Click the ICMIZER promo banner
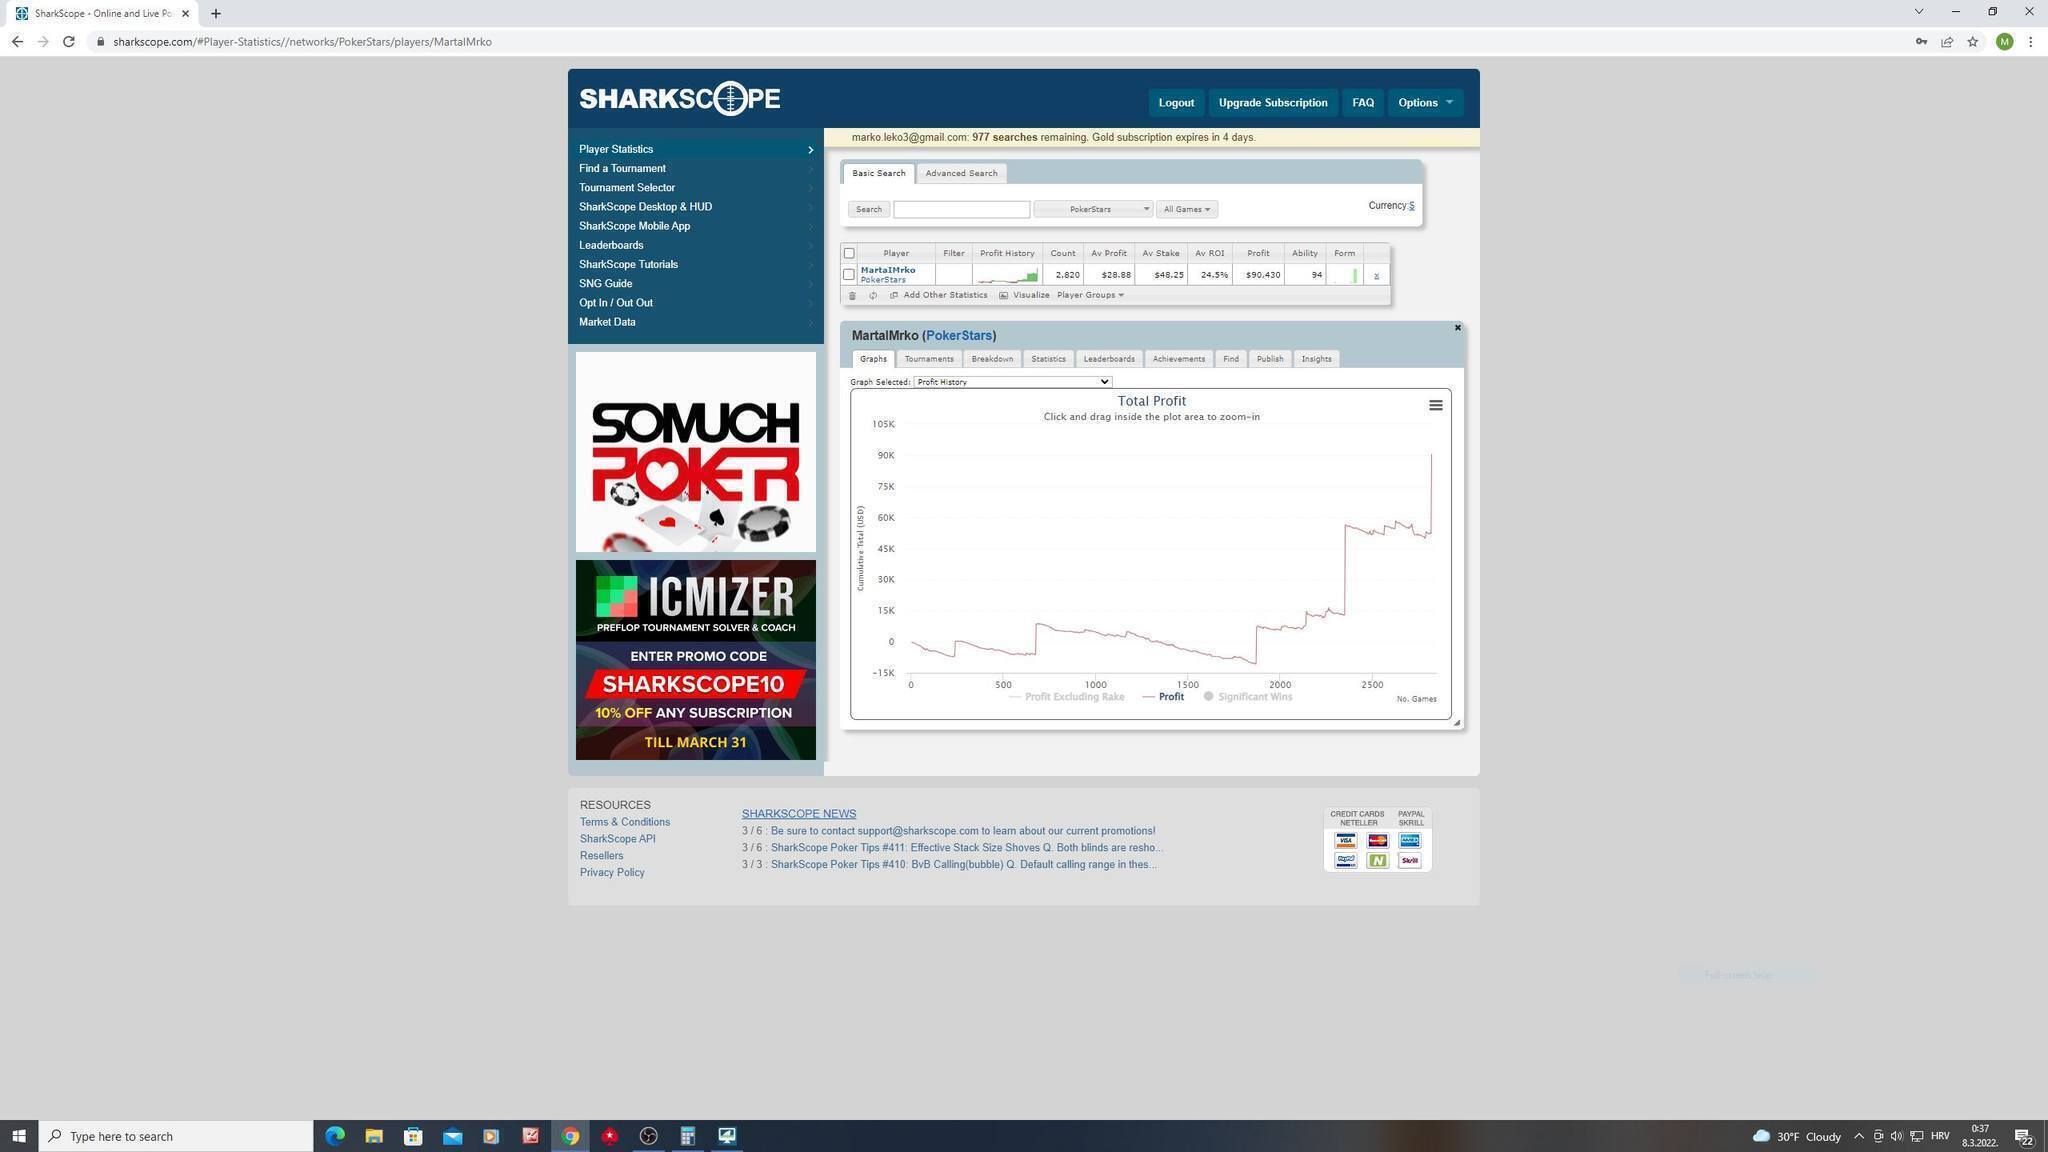Viewport: 2048px width, 1152px height. point(696,660)
